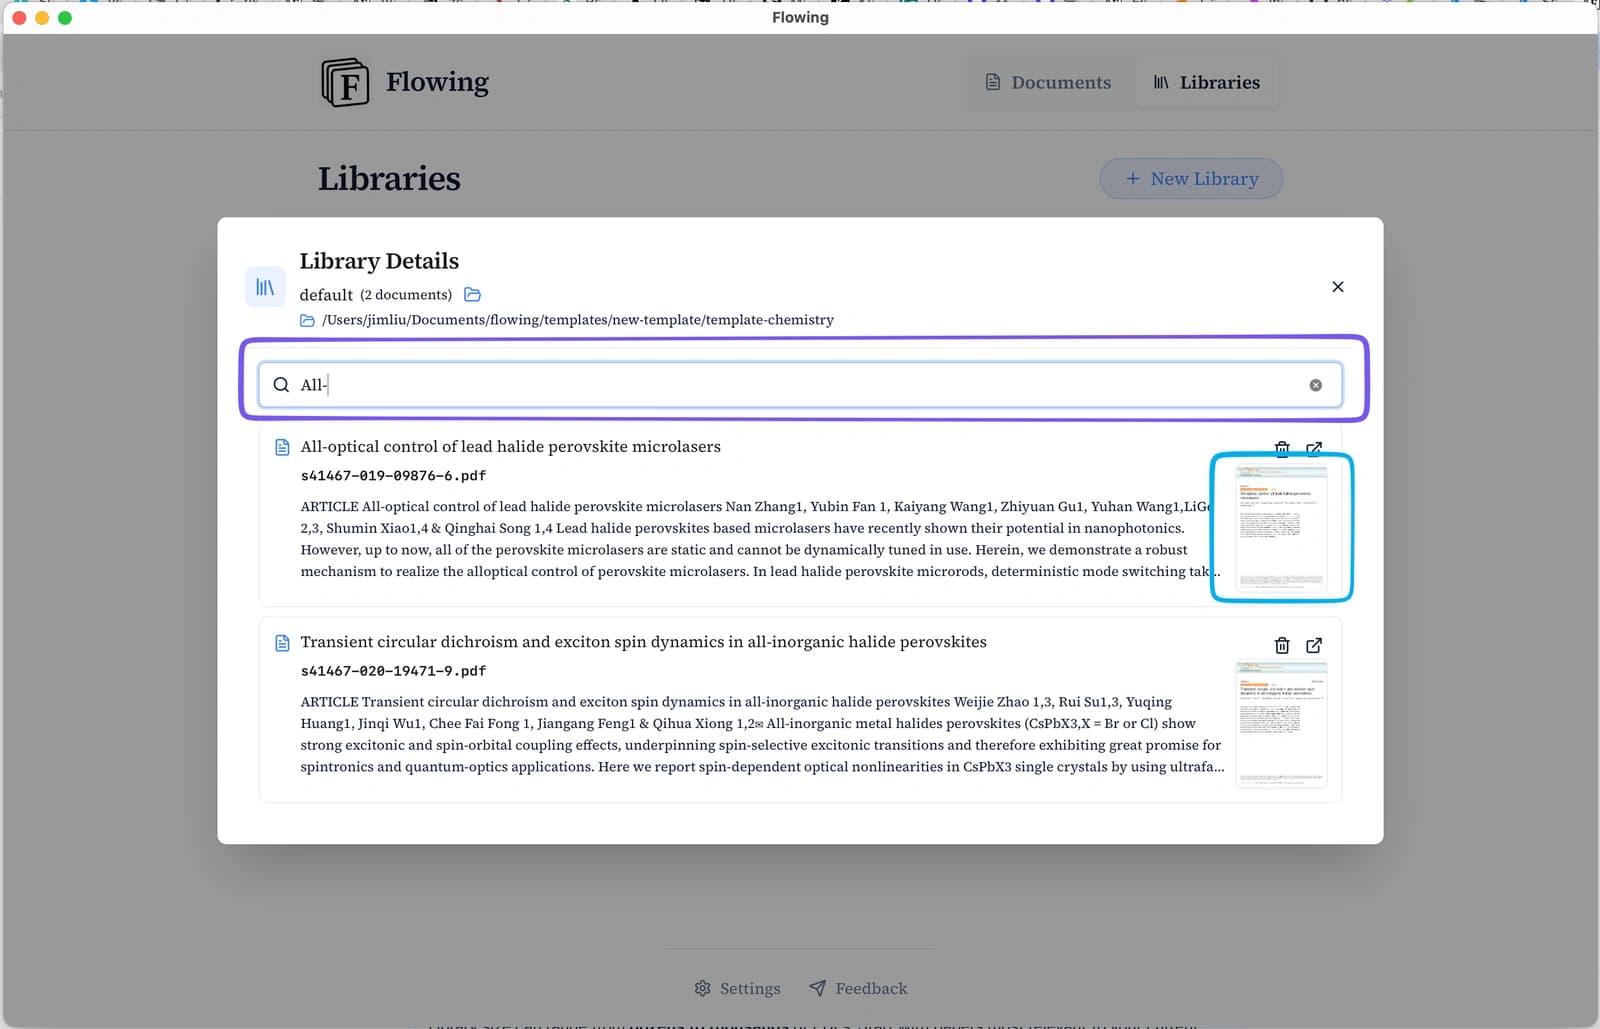
Task: Open Settings at the bottom
Action: 737,988
